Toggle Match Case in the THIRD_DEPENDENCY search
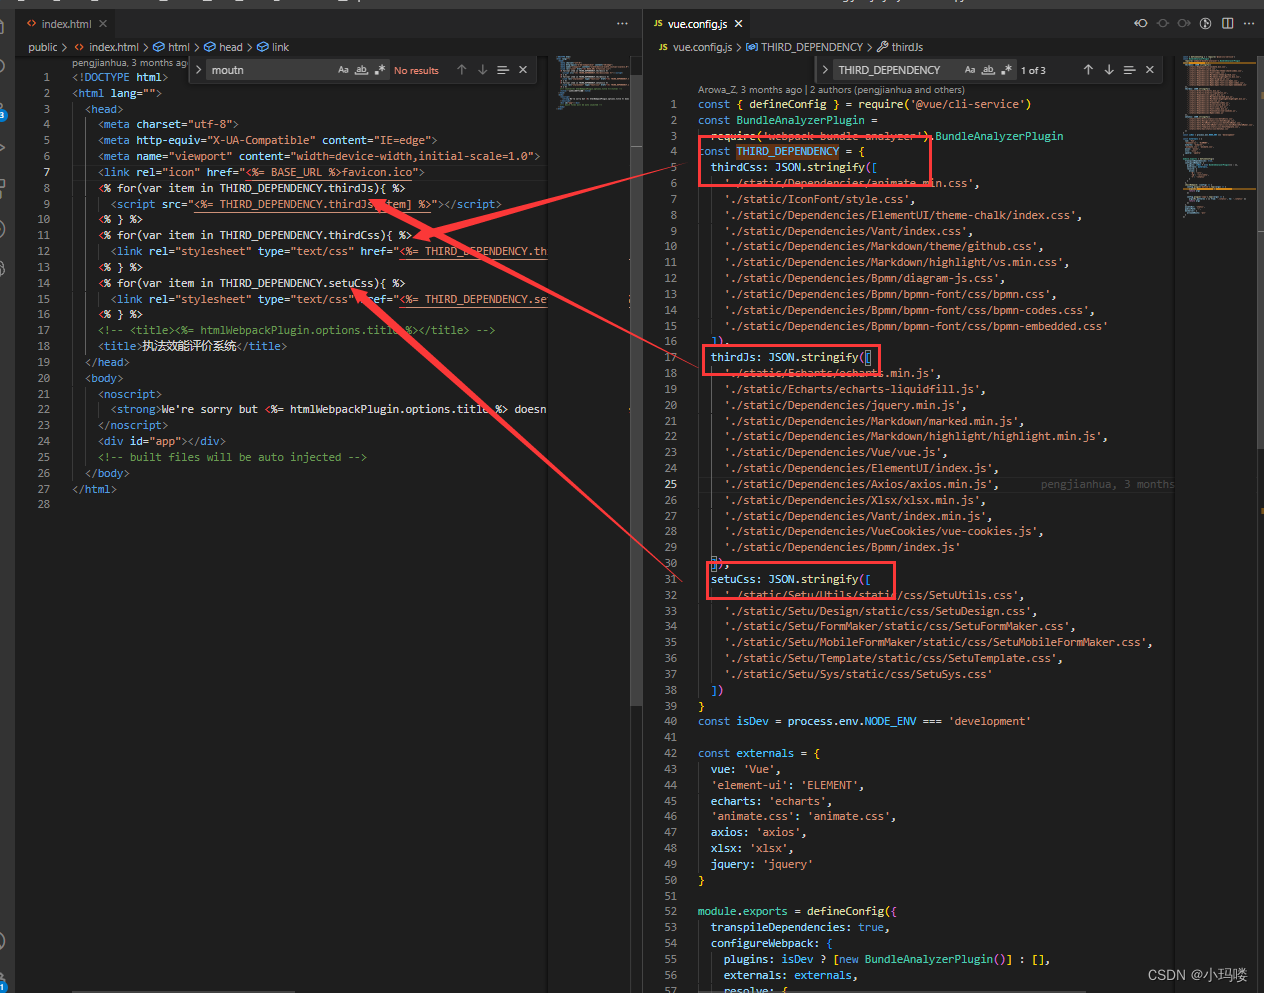1264x993 pixels. (971, 70)
